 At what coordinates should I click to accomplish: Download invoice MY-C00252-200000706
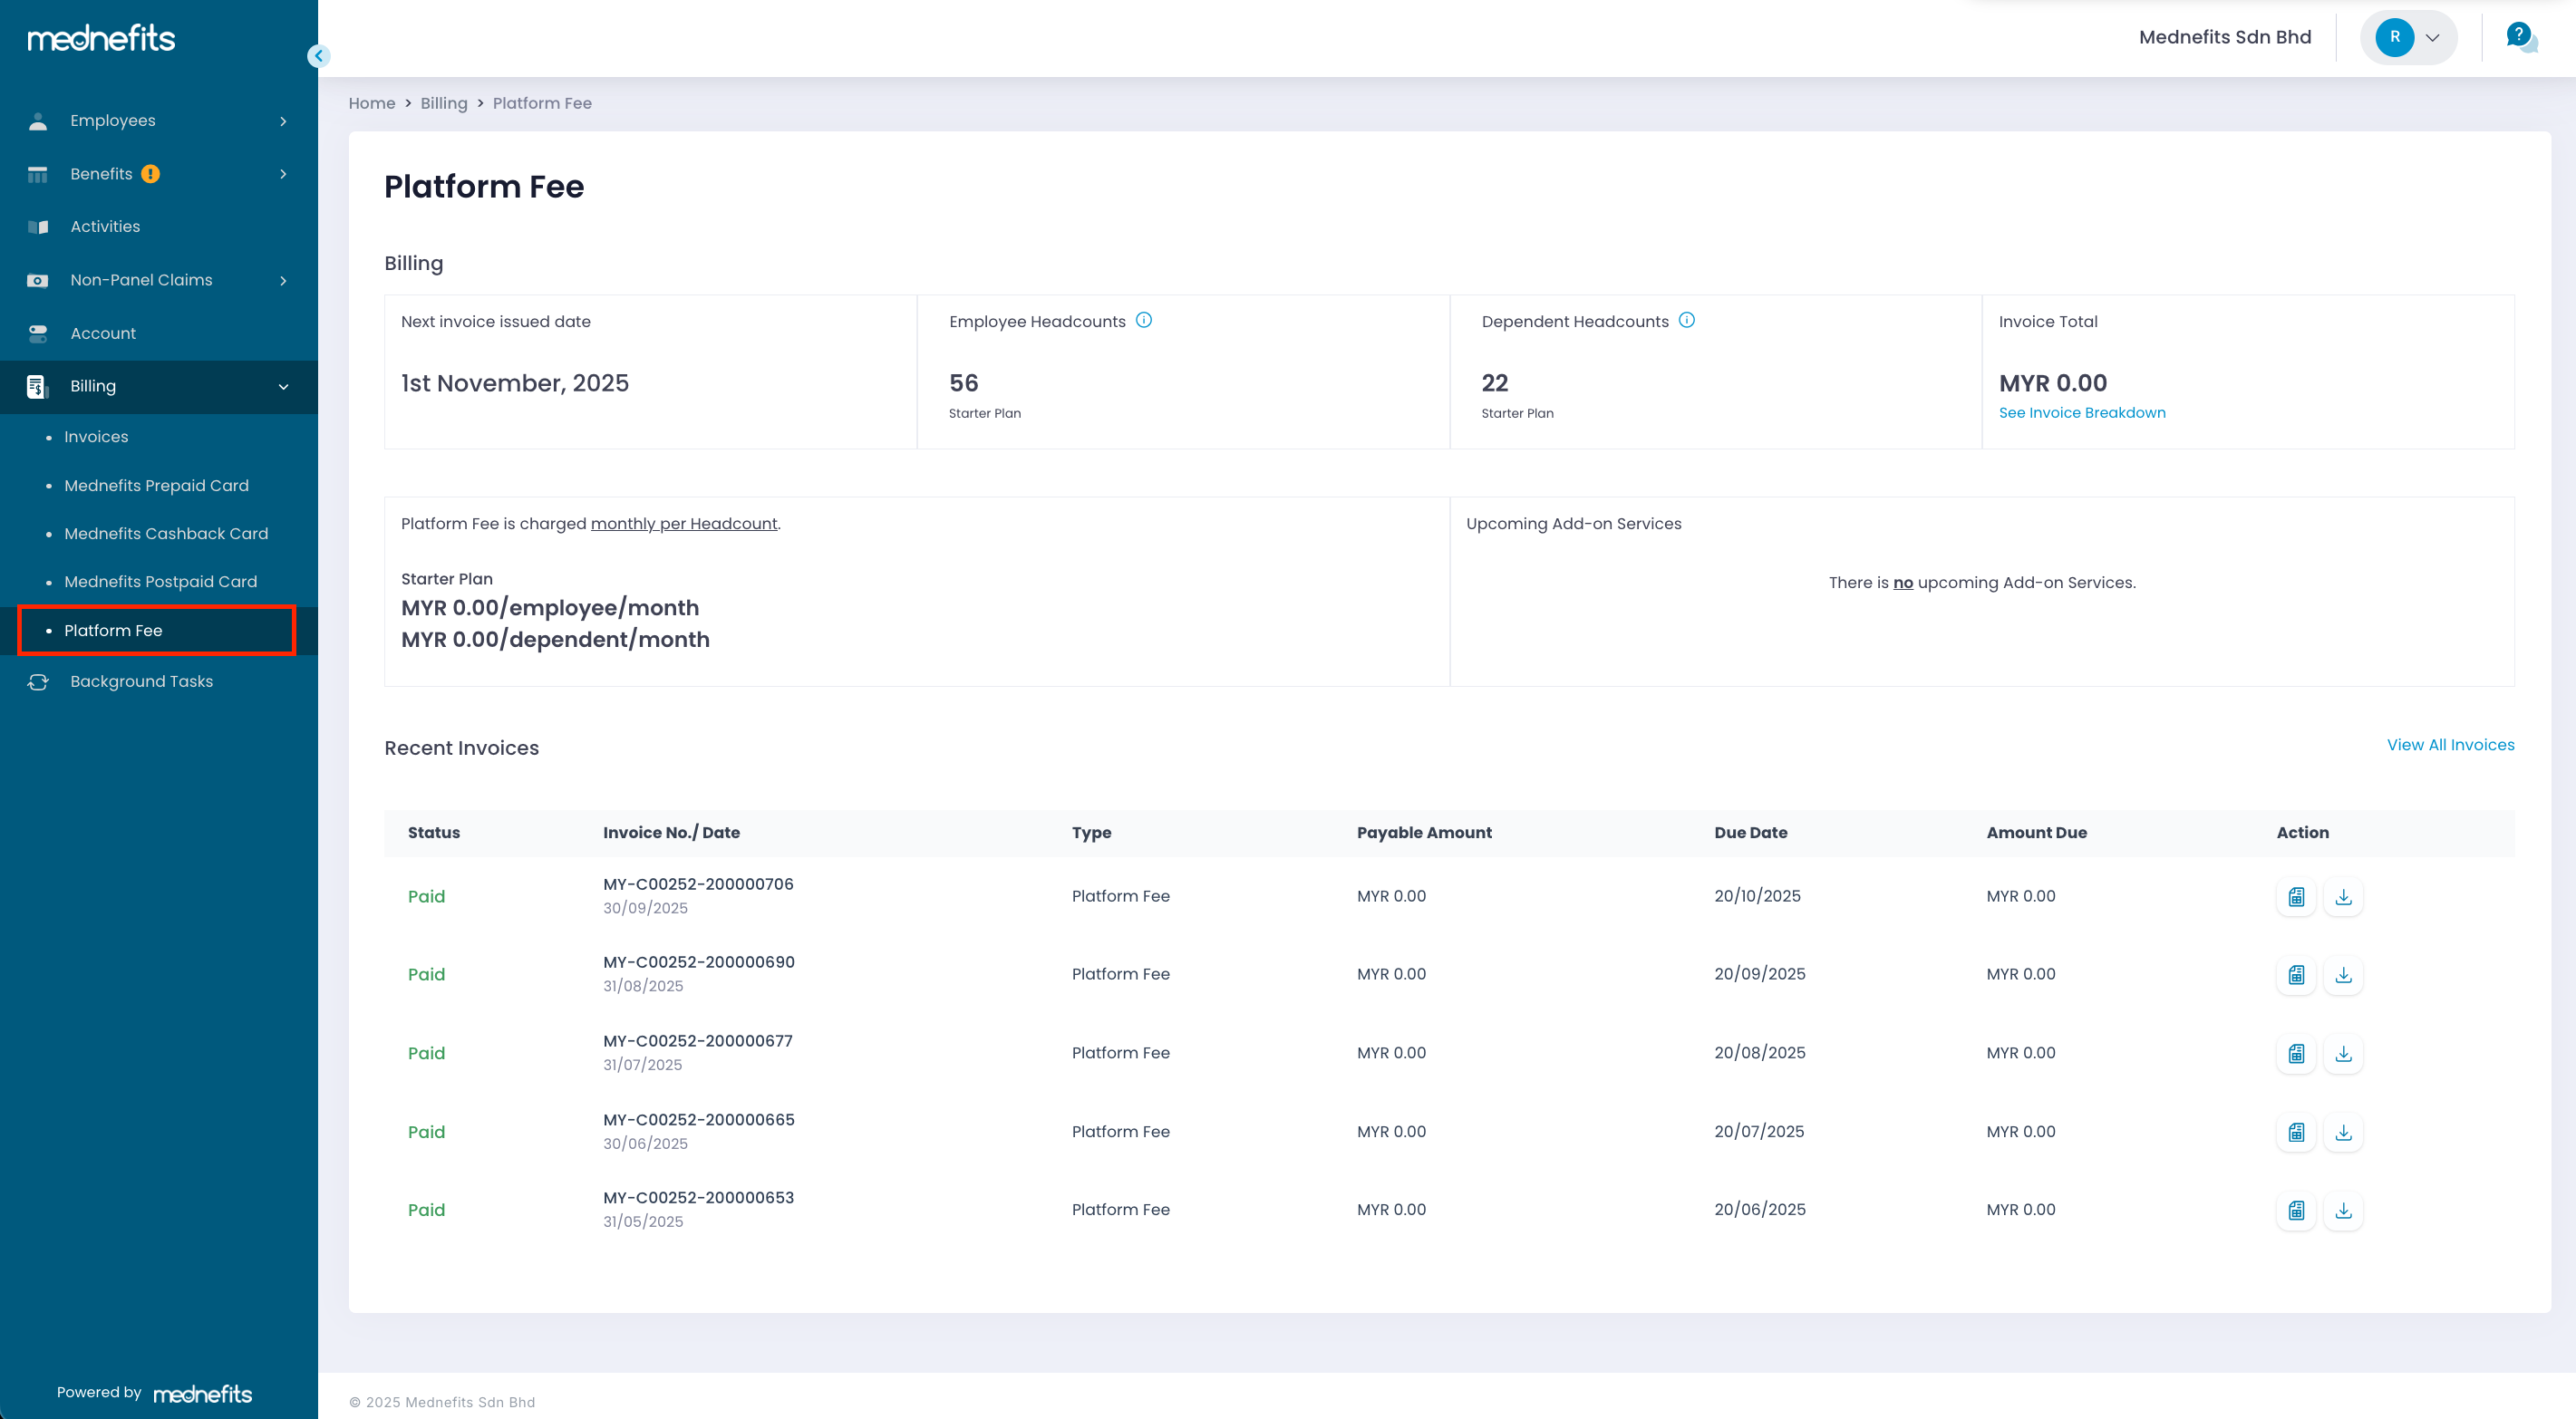[2343, 897]
